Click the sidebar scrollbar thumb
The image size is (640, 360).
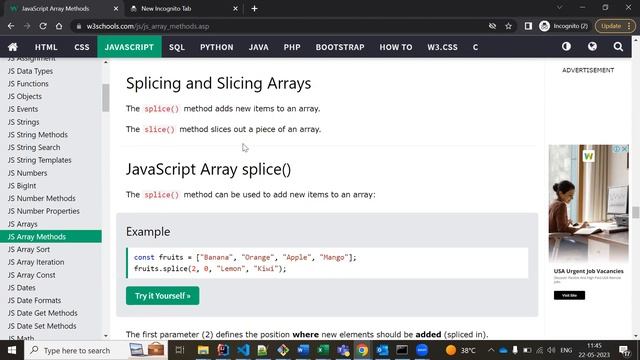[x=106, y=98]
